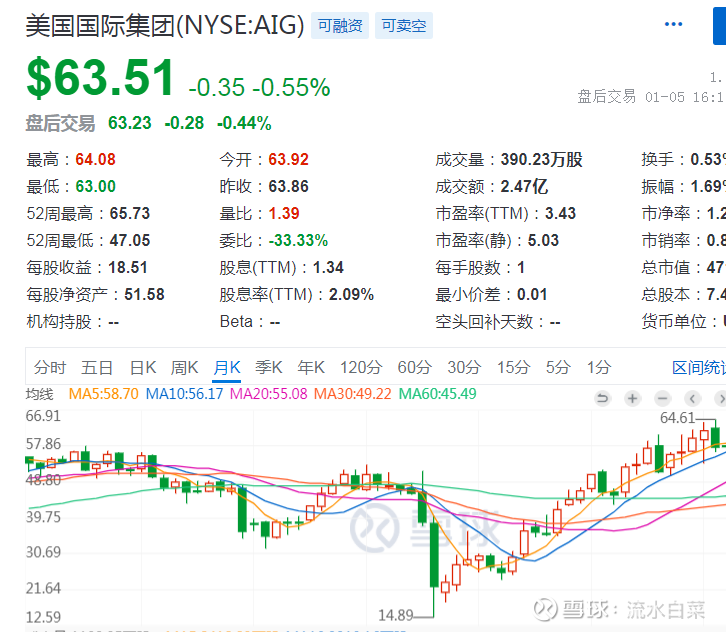Screen dimensions: 726x632
Task: Click the 可卖空 tag
Action: pyautogui.click(x=404, y=25)
